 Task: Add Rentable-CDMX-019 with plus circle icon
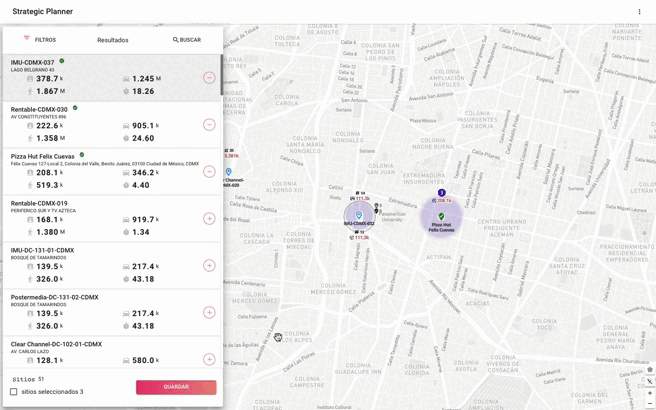[x=209, y=218]
